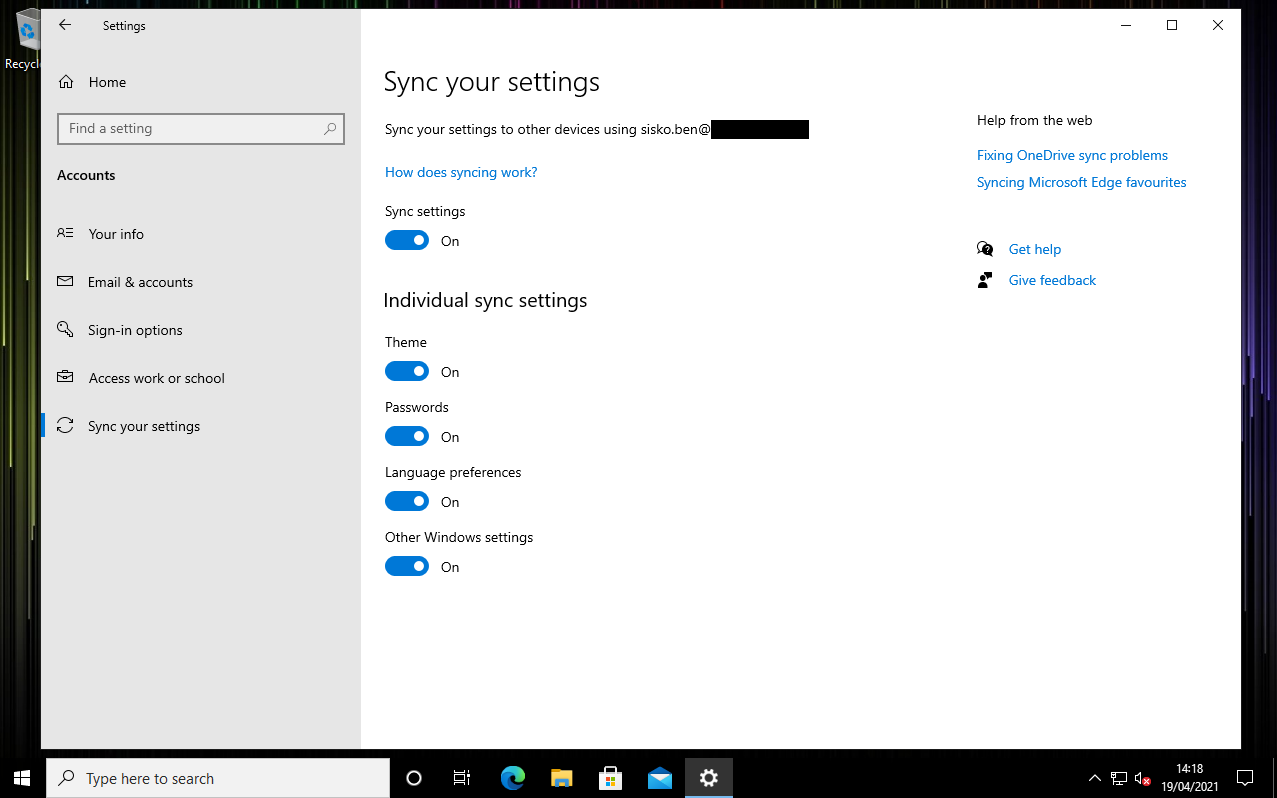Launch Microsoft Edge from the taskbar

tap(513, 778)
